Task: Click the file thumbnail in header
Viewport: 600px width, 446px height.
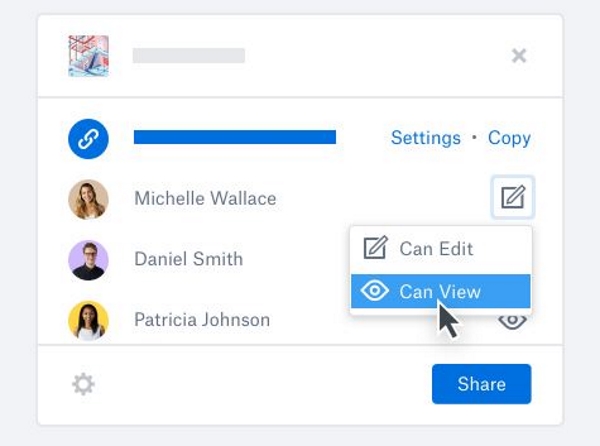Action: tap(88, 56)
